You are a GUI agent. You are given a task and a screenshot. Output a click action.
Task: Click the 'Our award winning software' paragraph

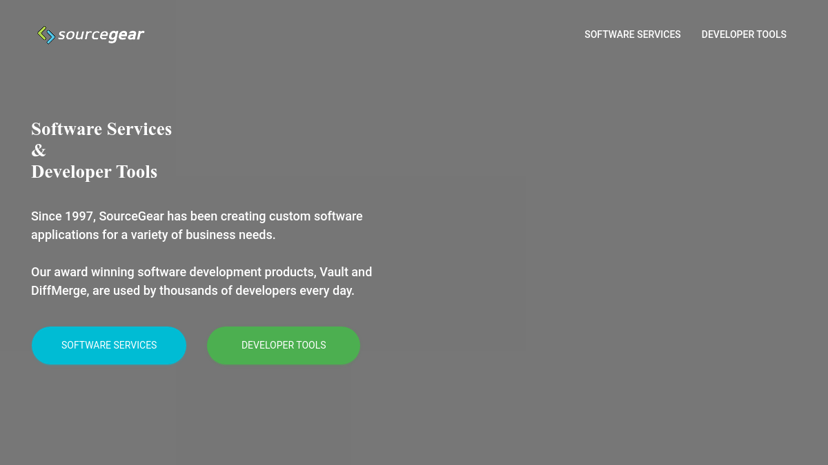[201, 281]
